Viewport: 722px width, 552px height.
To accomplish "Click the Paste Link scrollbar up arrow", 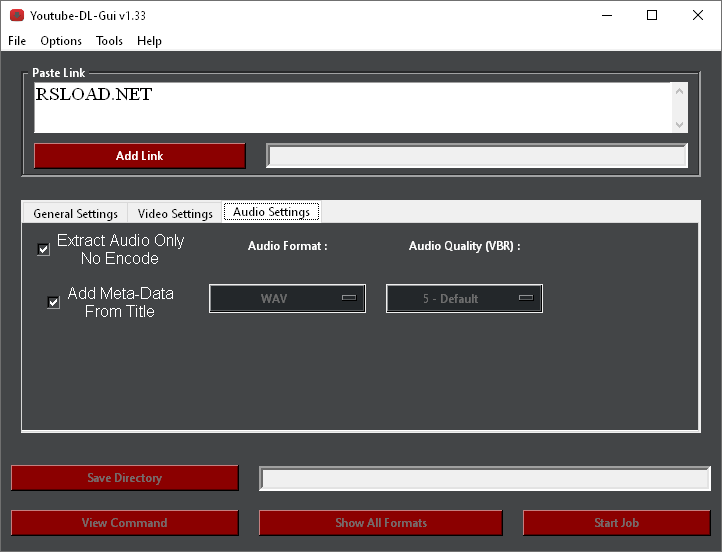I will [x=680, y=91].
